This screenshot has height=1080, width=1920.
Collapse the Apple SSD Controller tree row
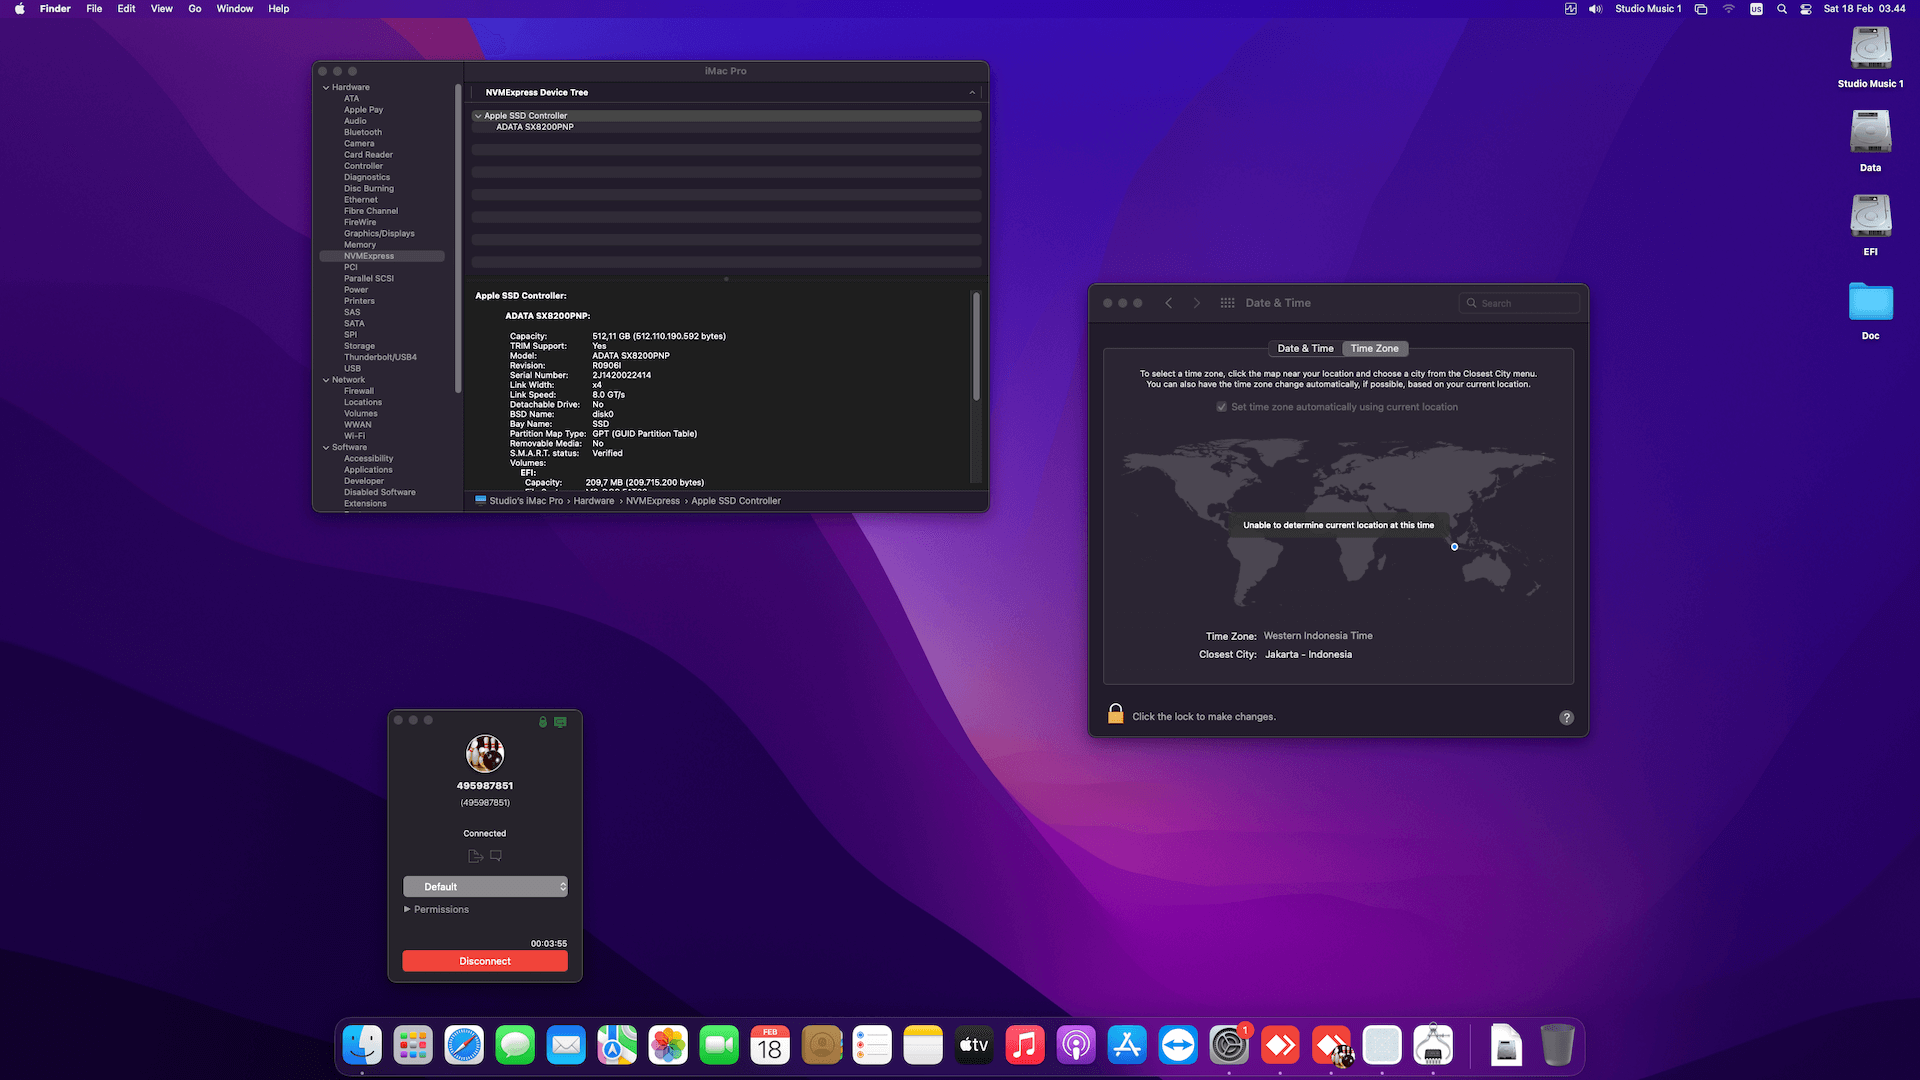coord(478,116)
